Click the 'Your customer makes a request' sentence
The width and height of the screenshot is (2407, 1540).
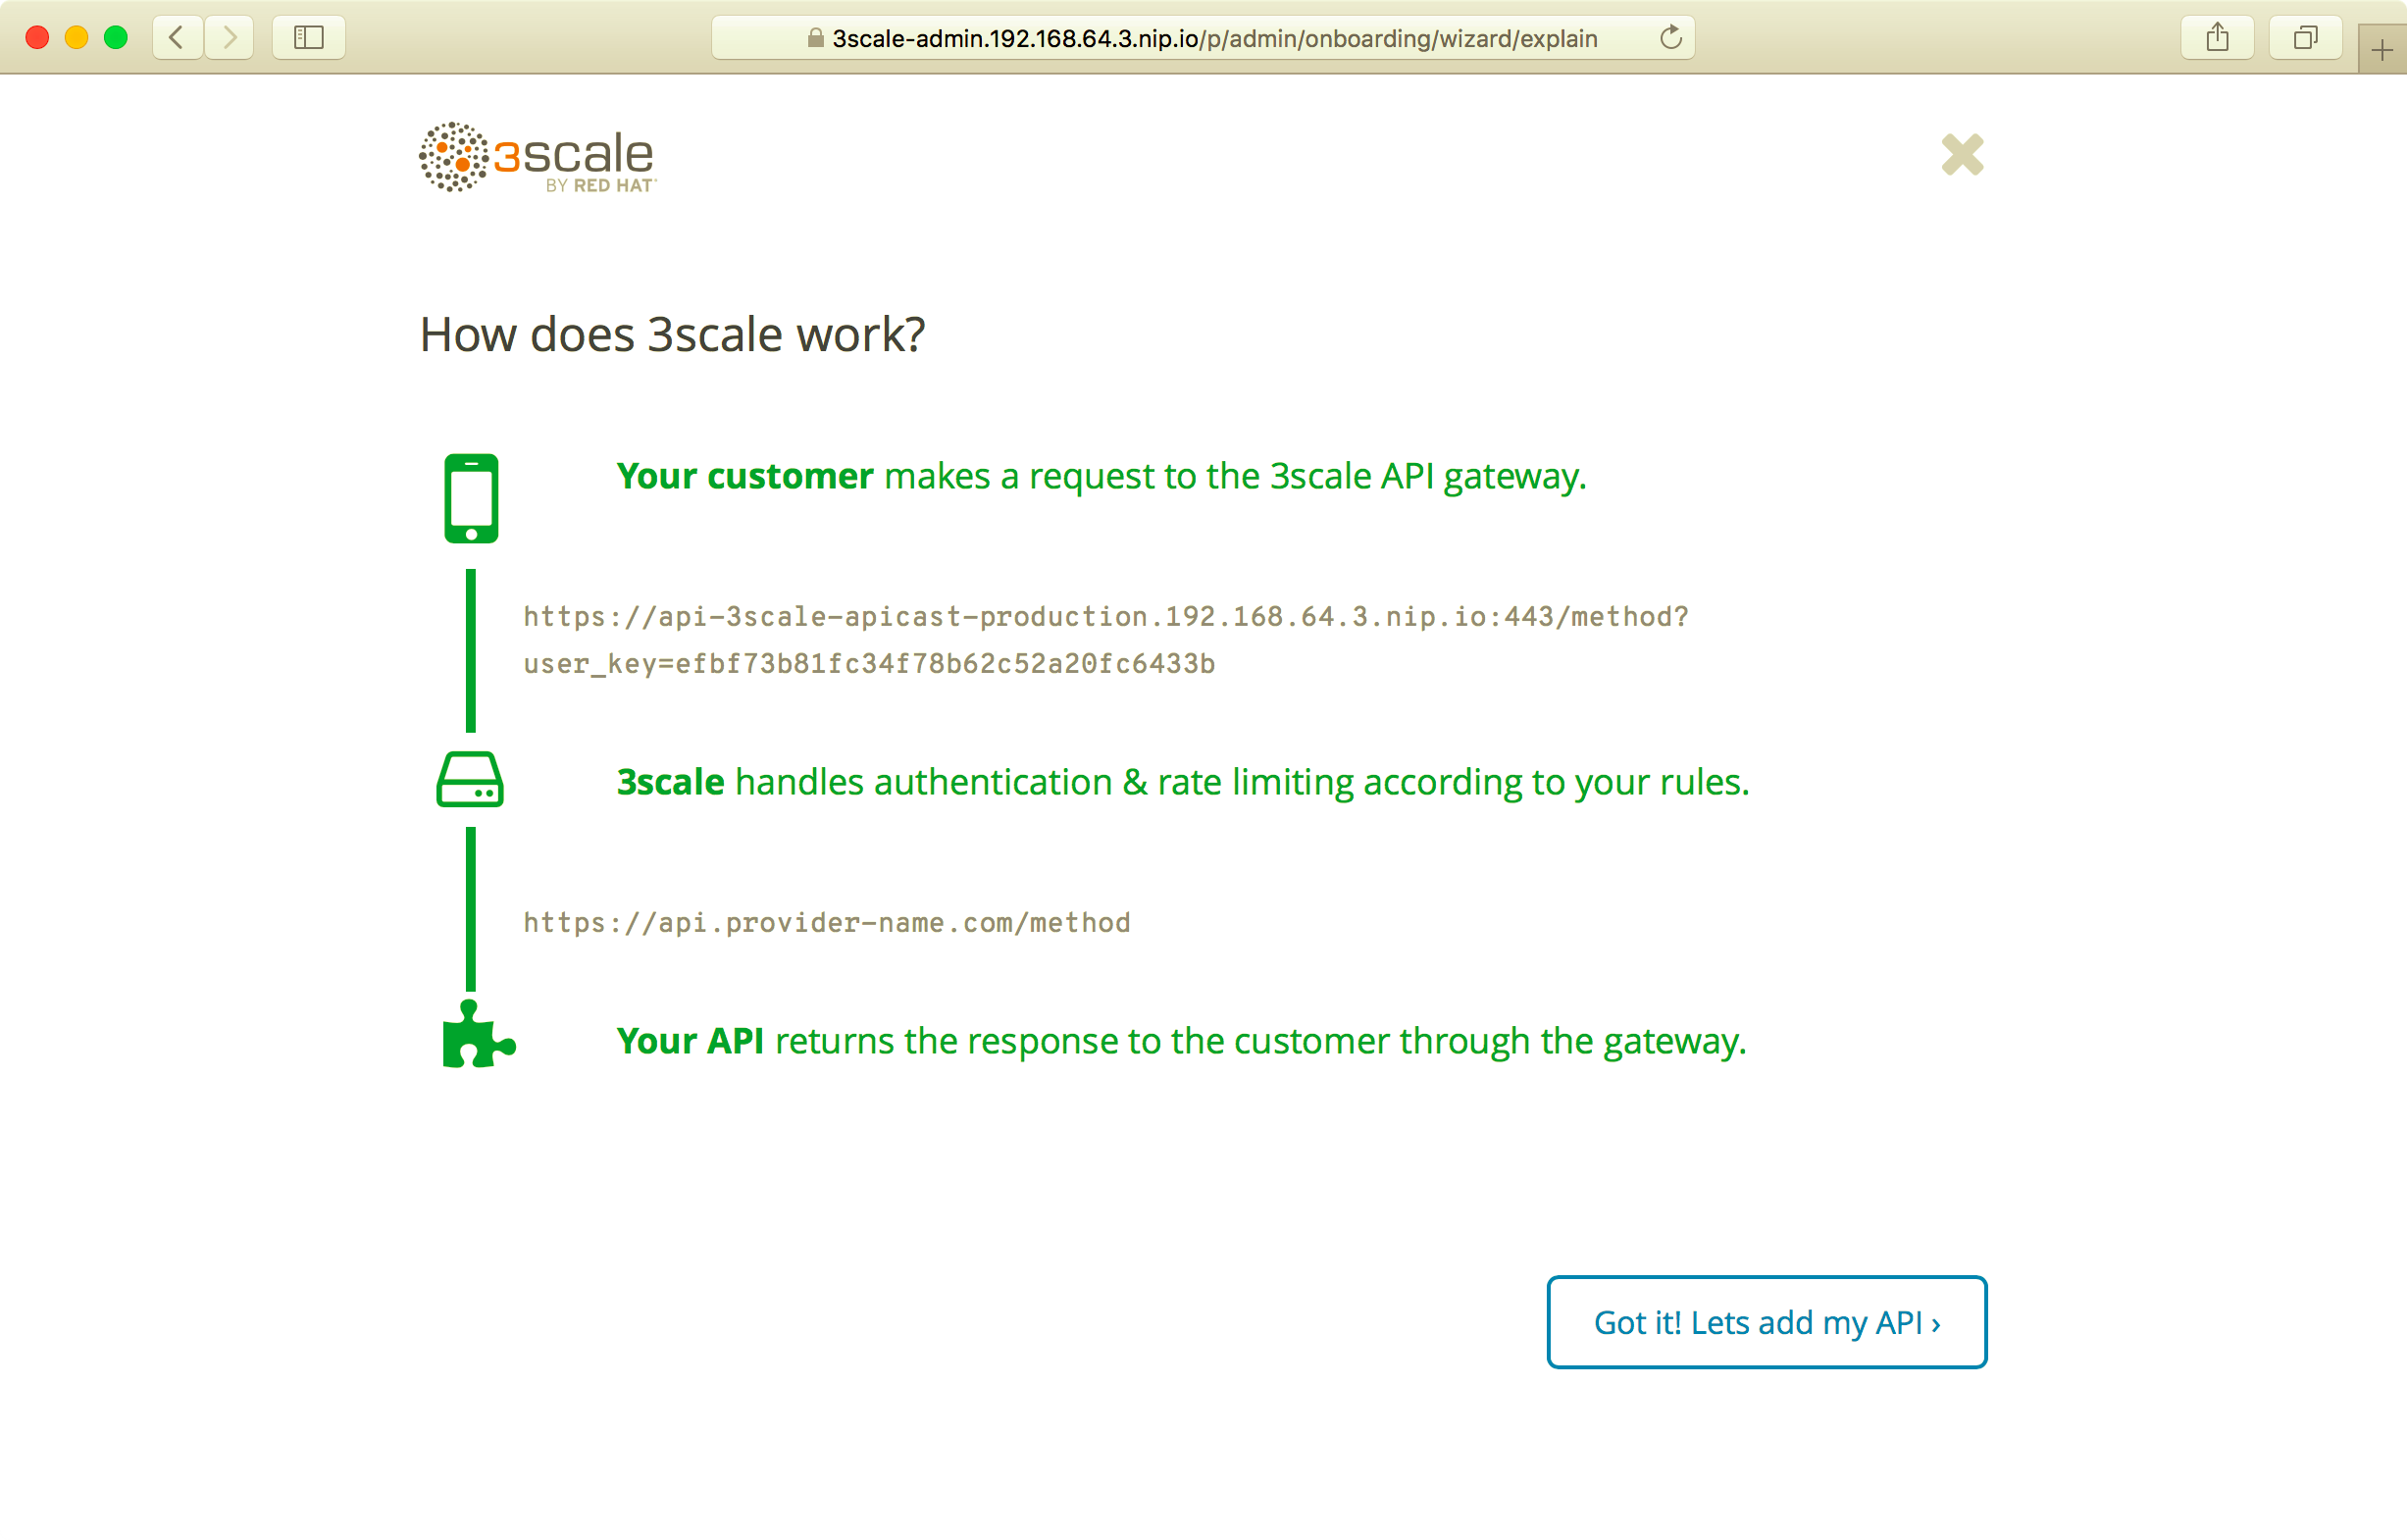pos(1101,476)
